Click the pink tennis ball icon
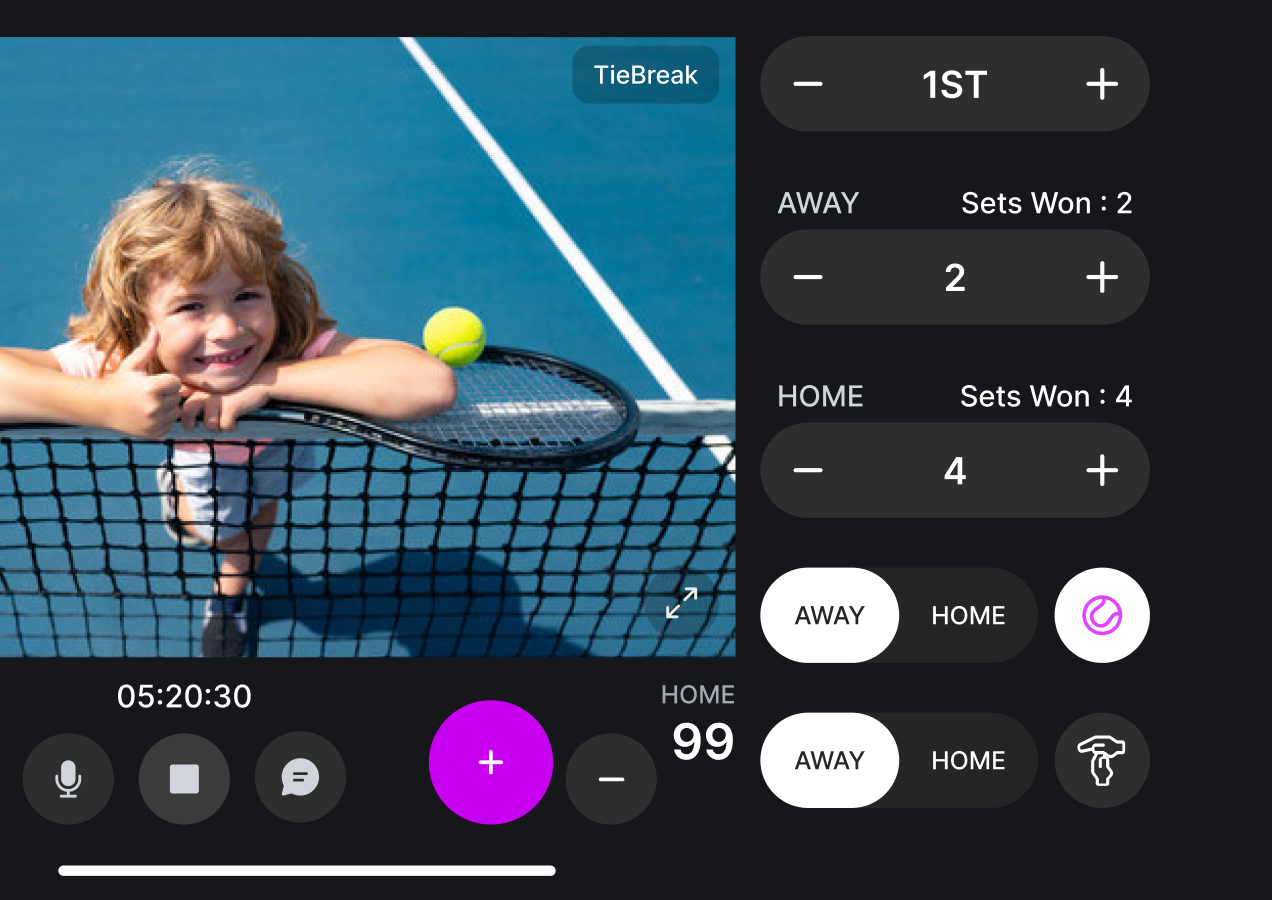Viewport: 1272px width, 900px height. (x=1102, y=615)
